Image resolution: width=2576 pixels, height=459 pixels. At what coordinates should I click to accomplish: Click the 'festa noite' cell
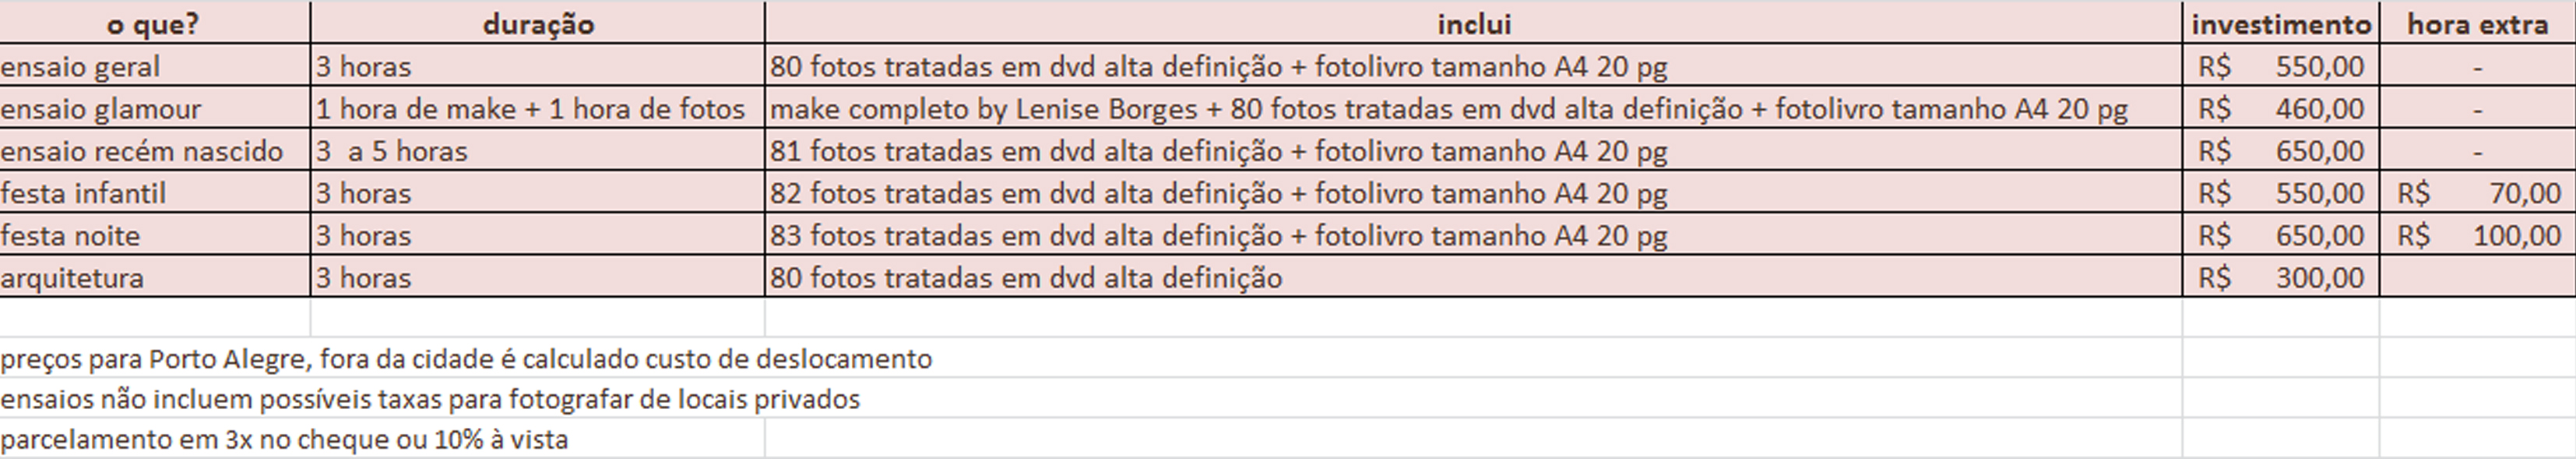(154, 235)
